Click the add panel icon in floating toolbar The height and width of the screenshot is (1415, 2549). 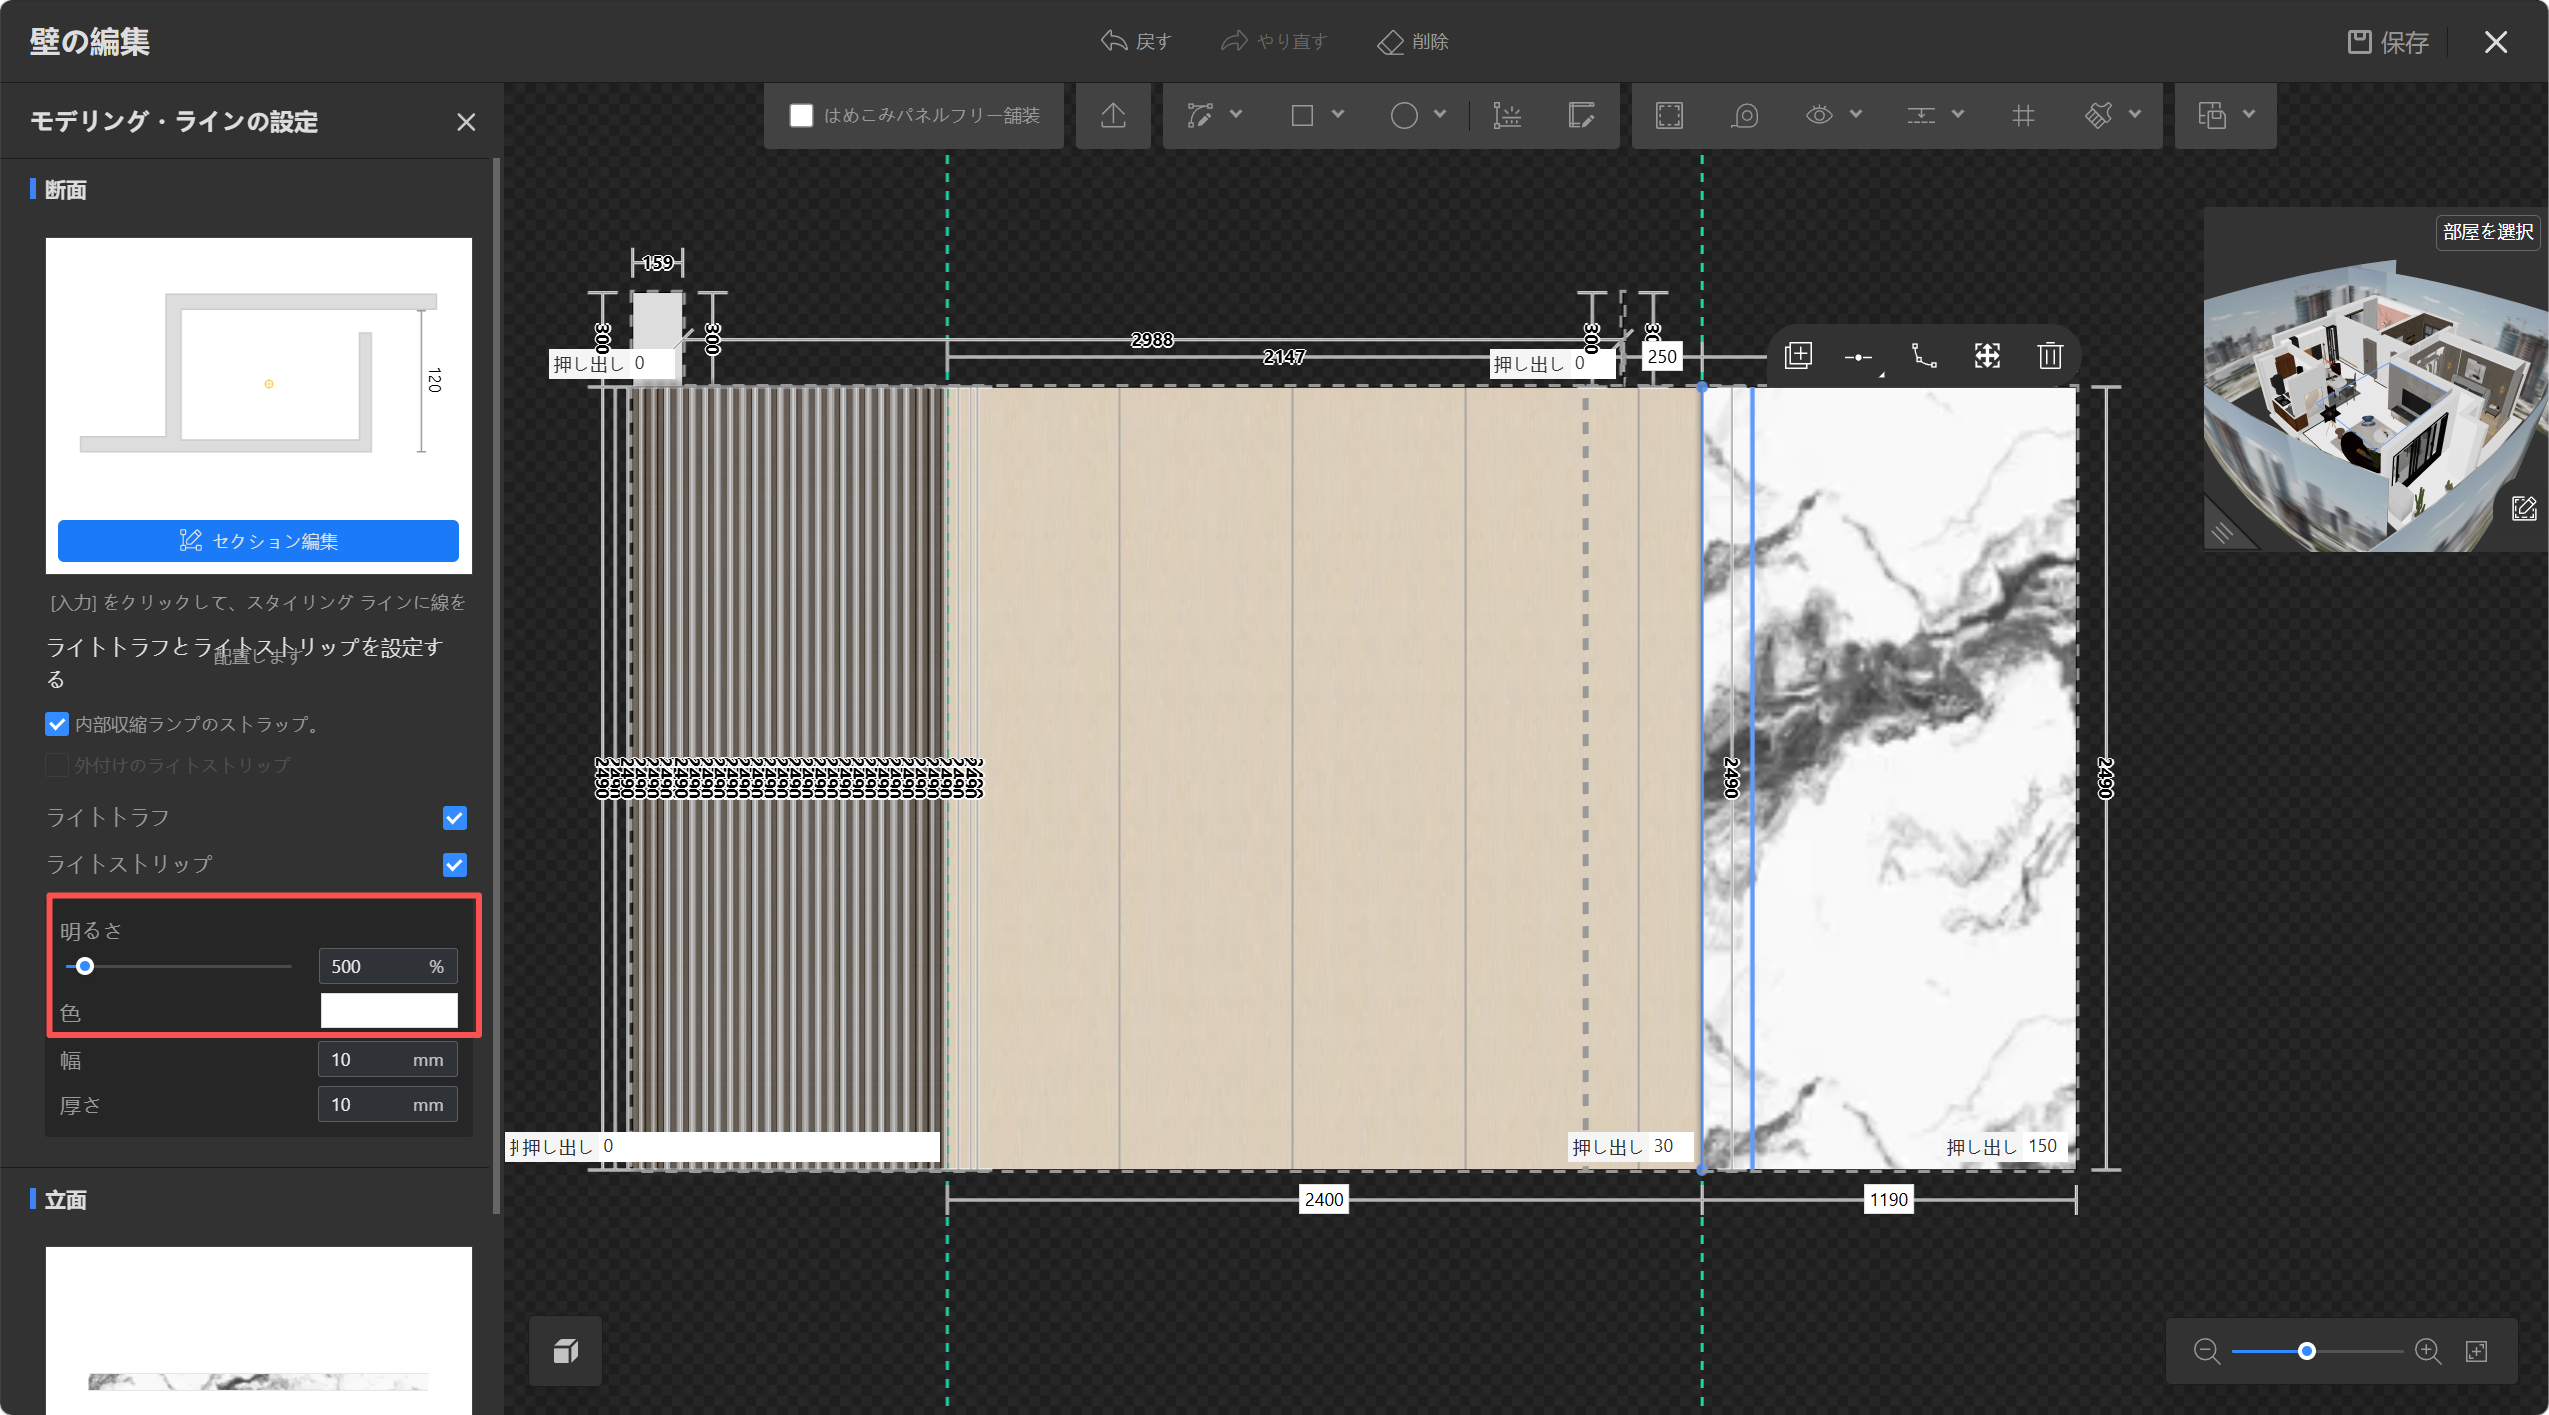1798,356
